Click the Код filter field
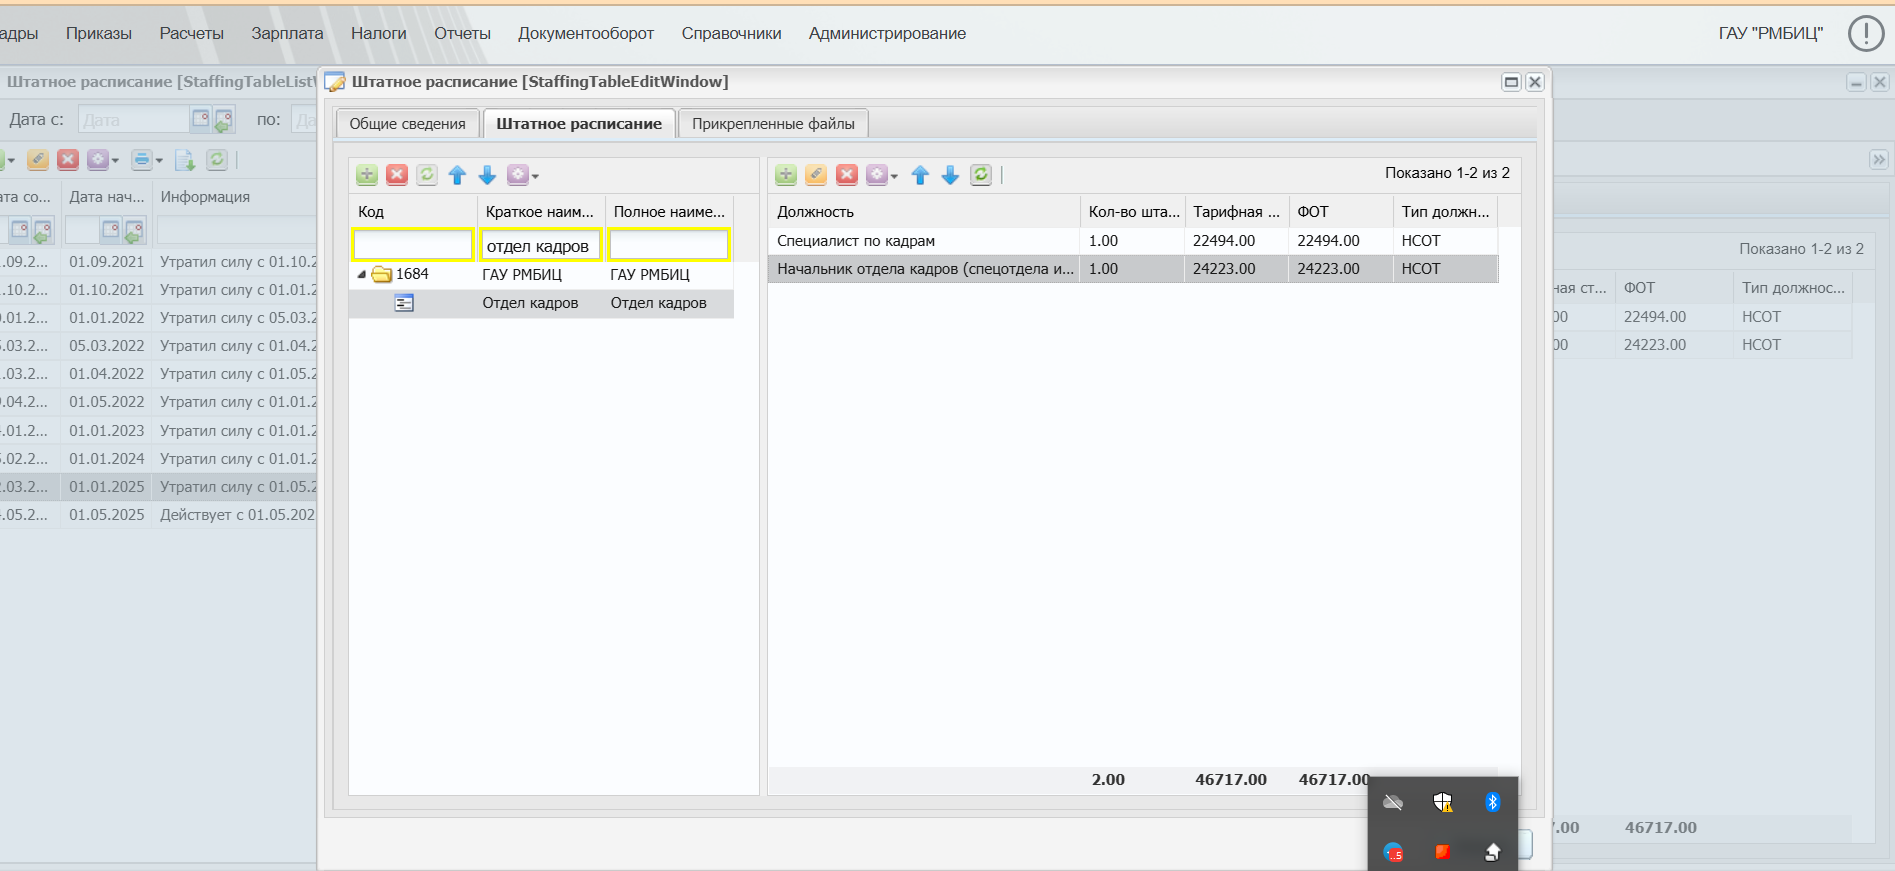 click(412, 245)
